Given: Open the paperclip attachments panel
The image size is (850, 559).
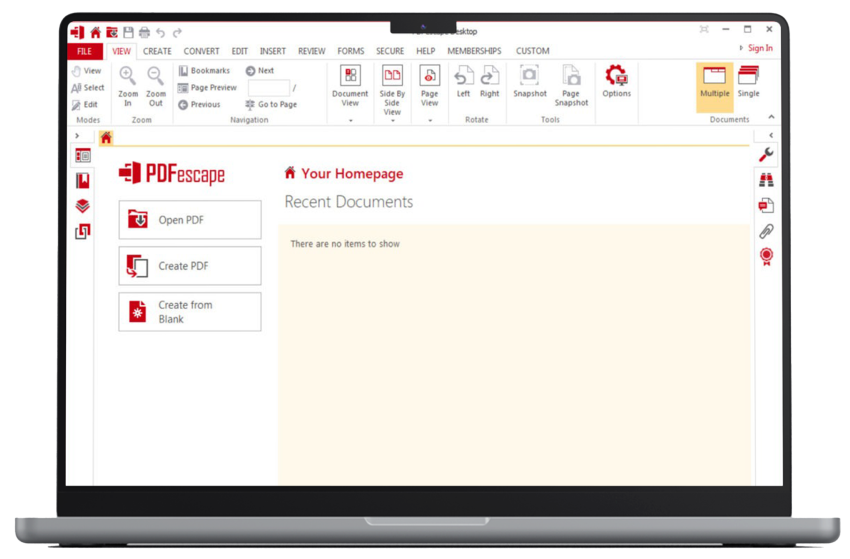Looking at the screenshot, I should [766, 231].
